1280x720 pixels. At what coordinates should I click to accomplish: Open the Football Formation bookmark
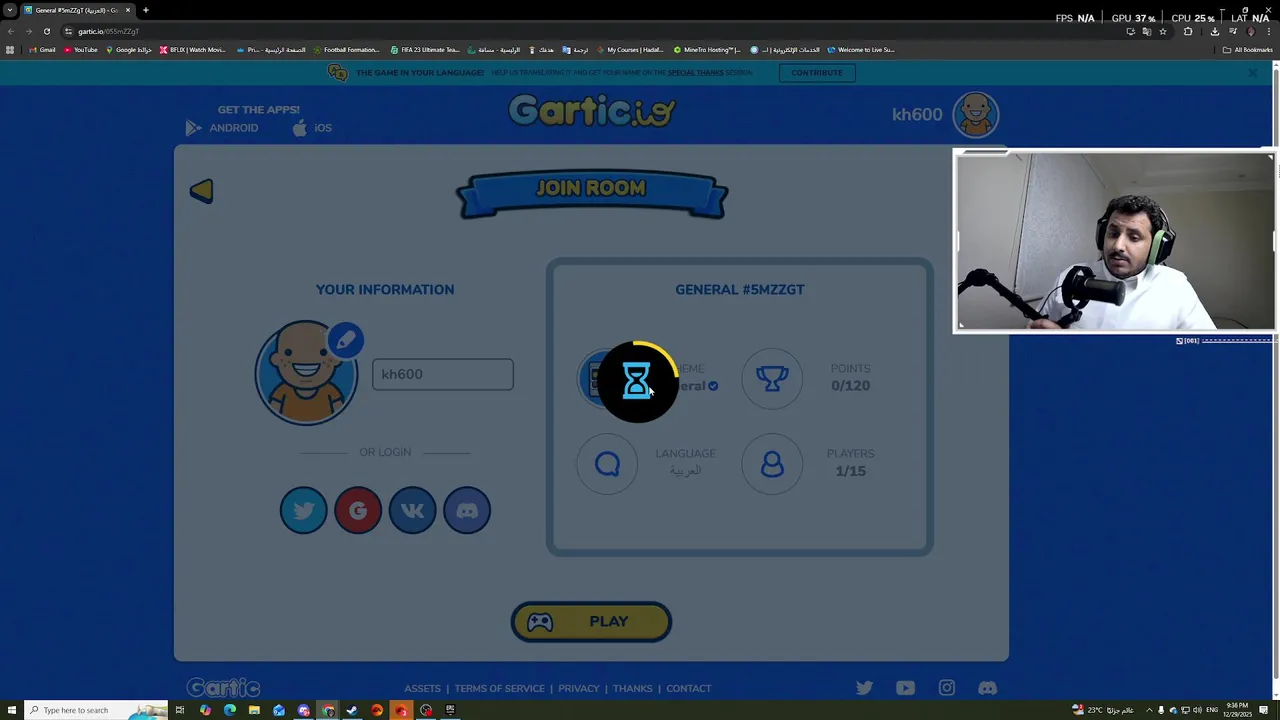346,50
